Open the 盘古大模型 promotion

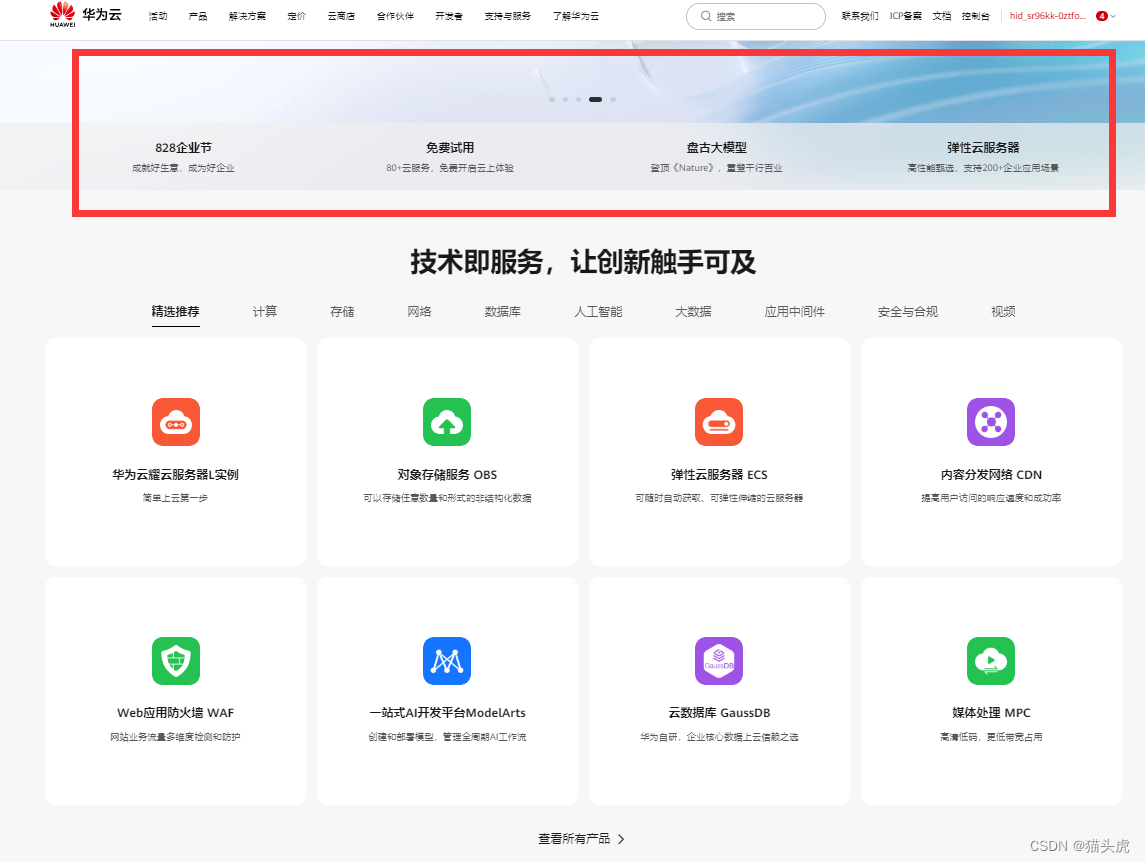coord(716,156)
